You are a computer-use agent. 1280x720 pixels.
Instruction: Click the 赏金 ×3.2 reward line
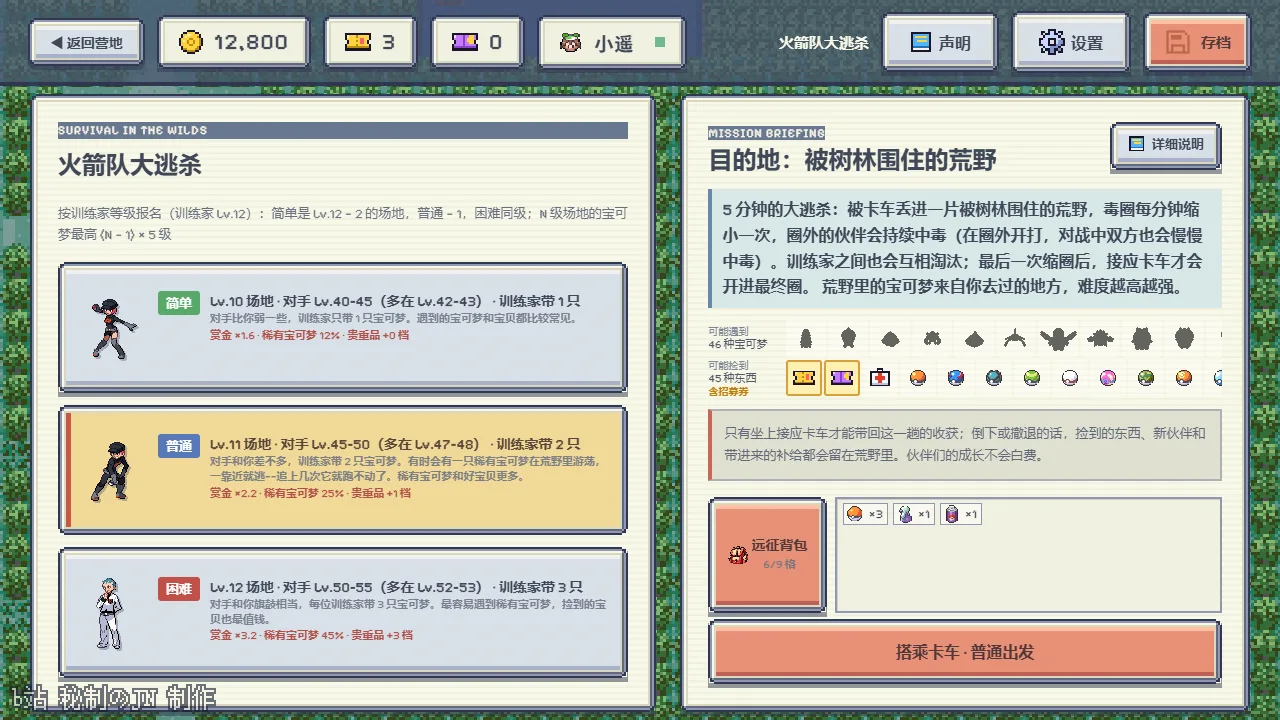(x=311, y=635)
